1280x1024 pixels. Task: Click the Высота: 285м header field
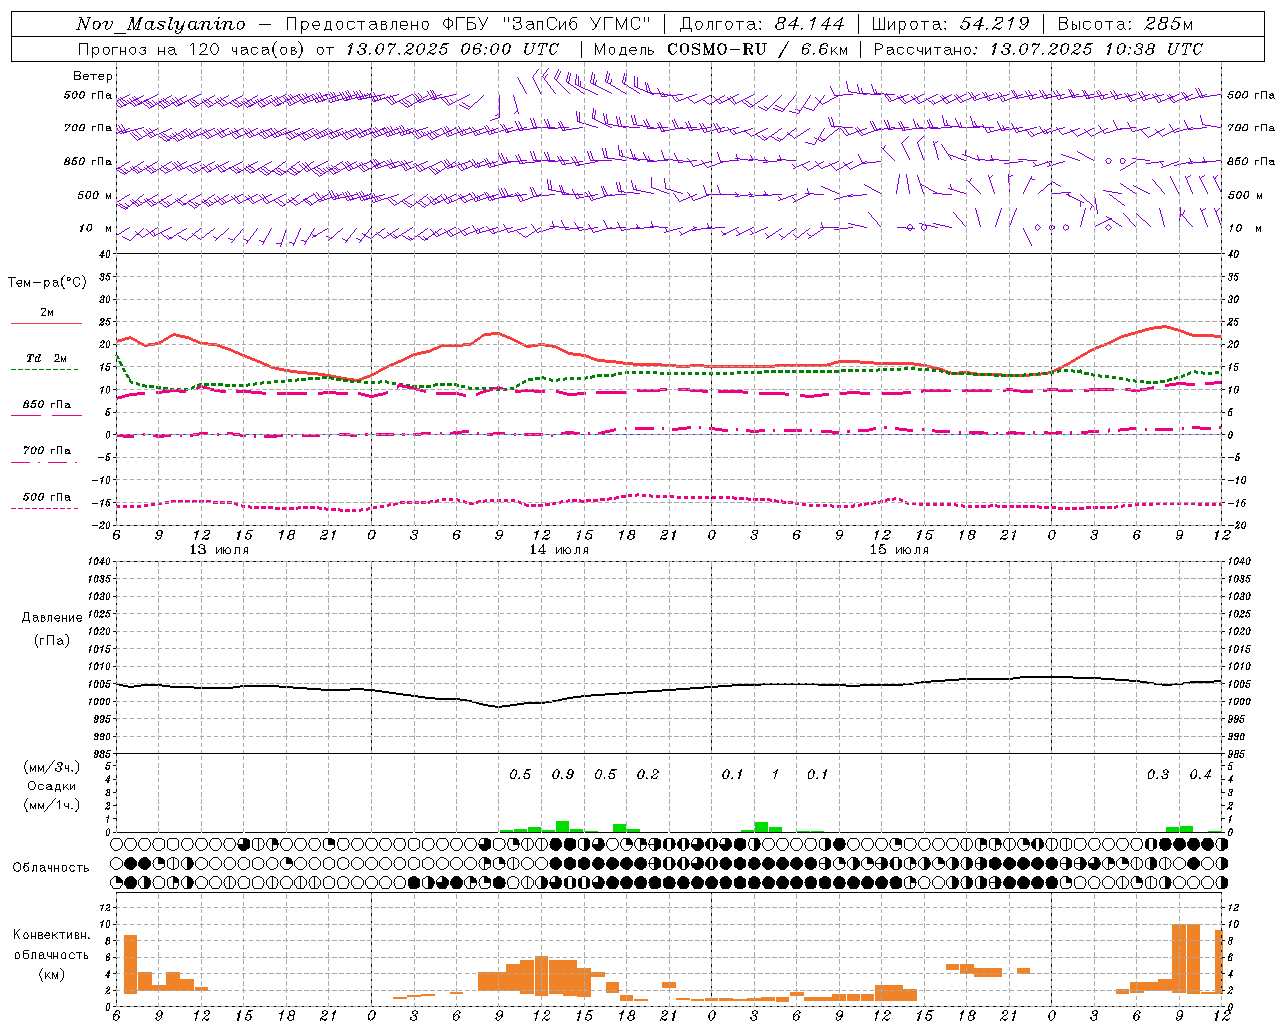[x=1125, y=24]
